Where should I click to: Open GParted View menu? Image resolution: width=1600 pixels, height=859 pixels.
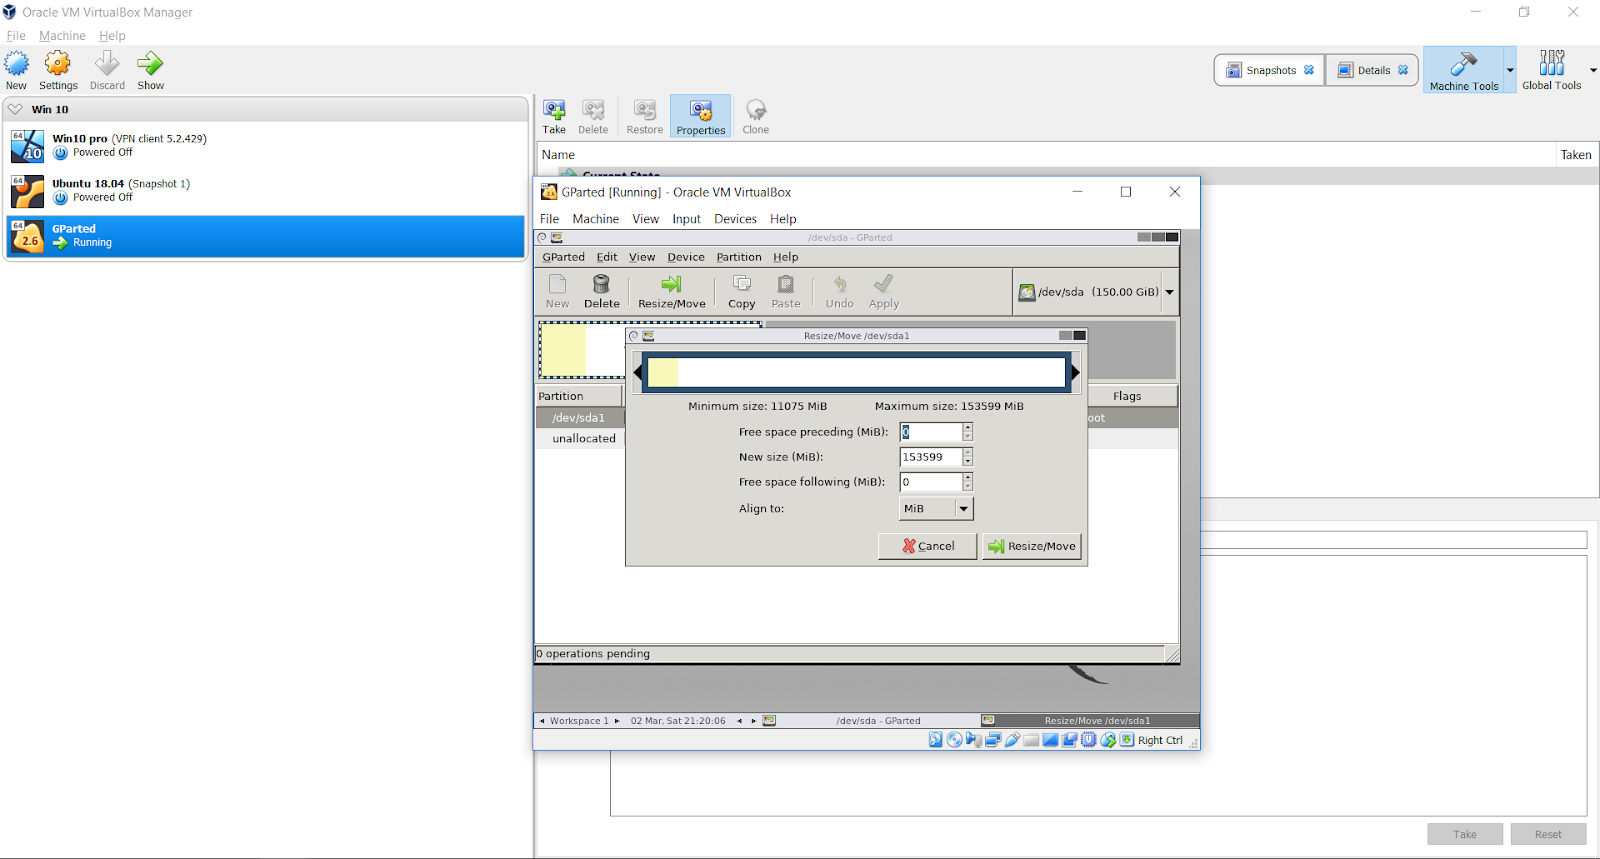pyautogui.click(x=642, y=257)
